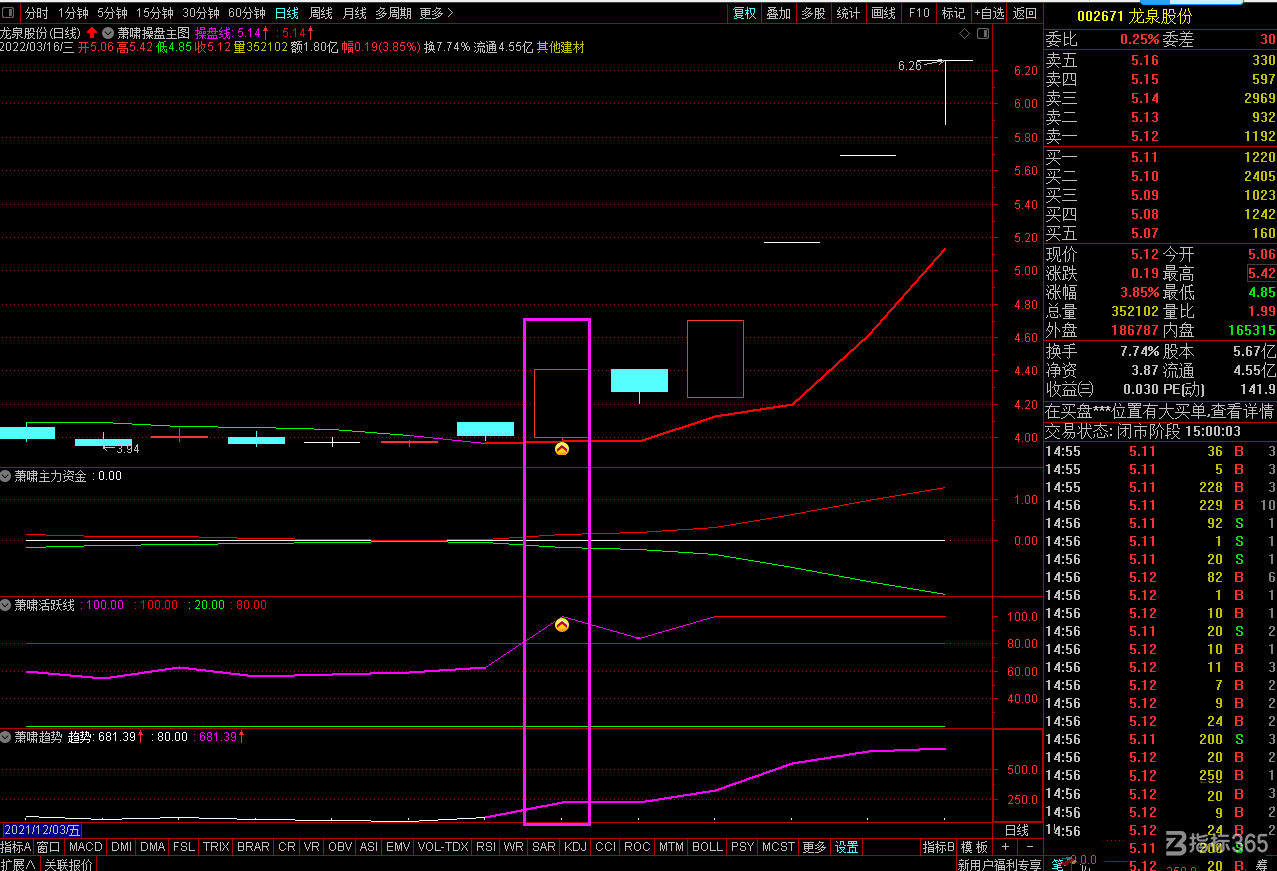The width and height of the screenshot is (1277, 871).
Task: Select the ASI indicator
Action: pos(369,847)
